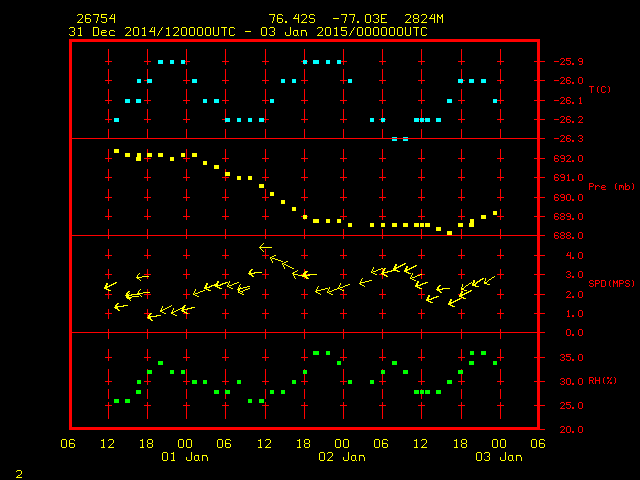Viewport: 640px width, 480px height.
Task: Click the "RH(%)" humidity axis label
Action: point(602,380)
